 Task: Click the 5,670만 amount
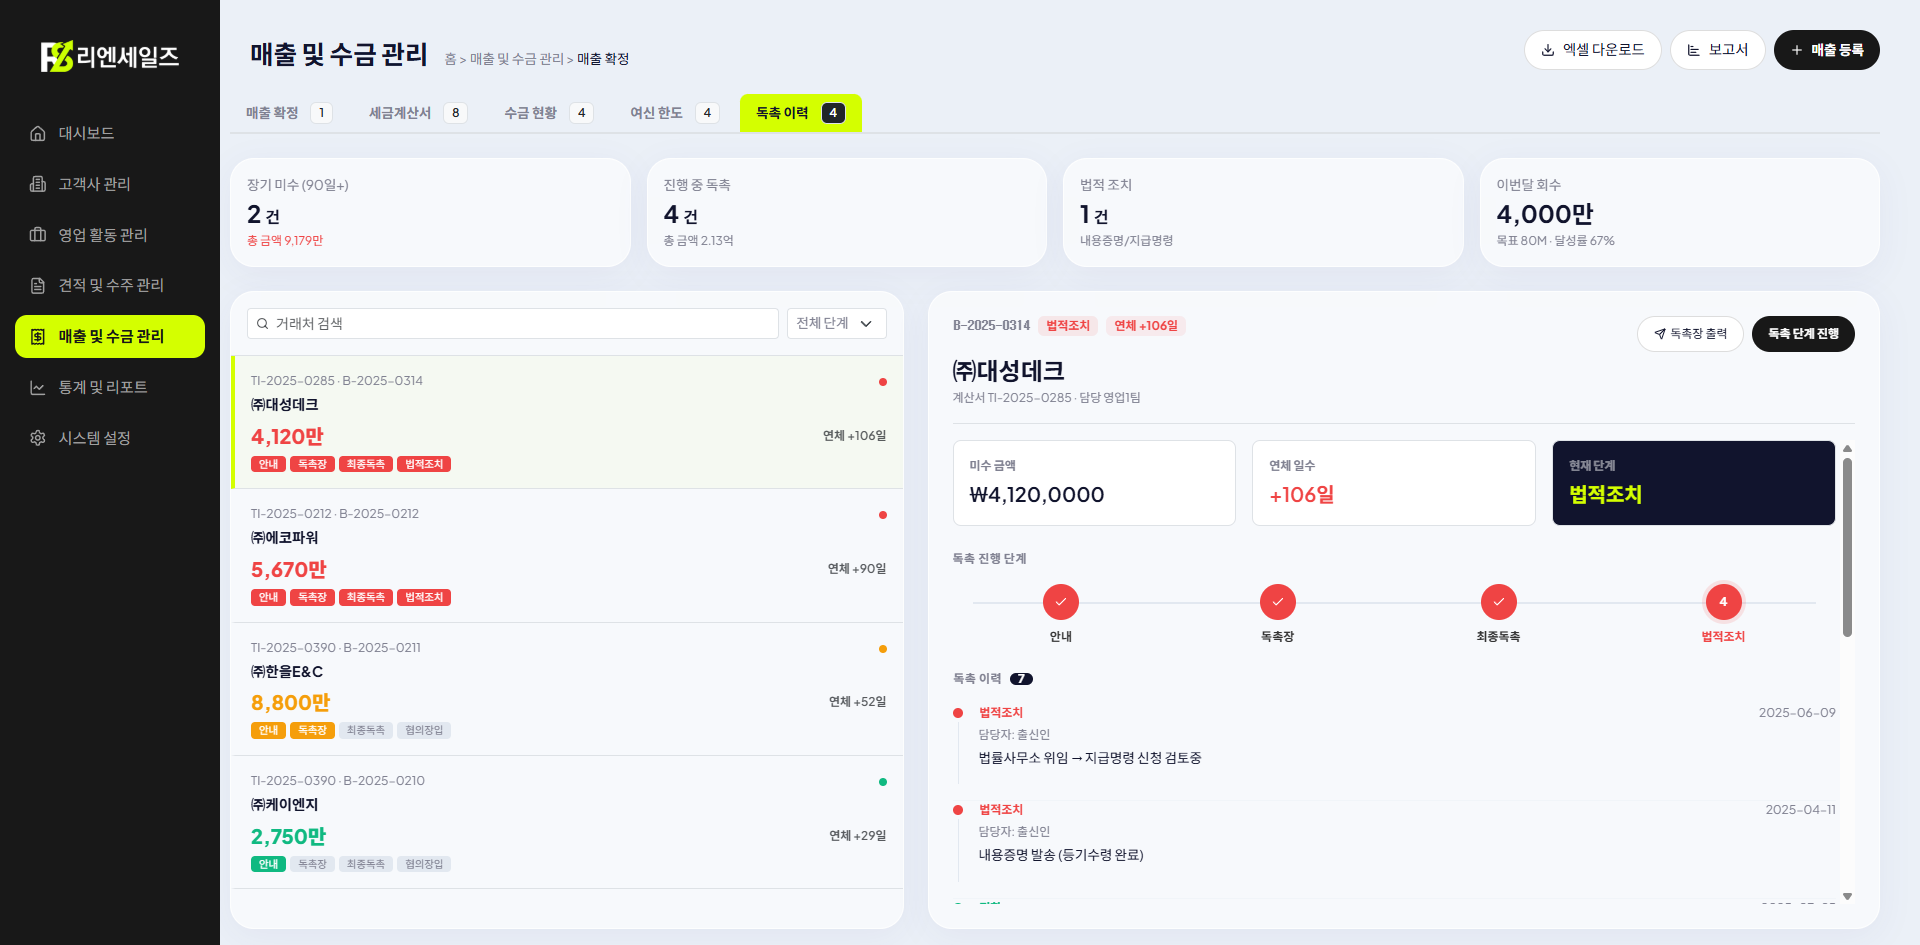(x=289, y=570)
